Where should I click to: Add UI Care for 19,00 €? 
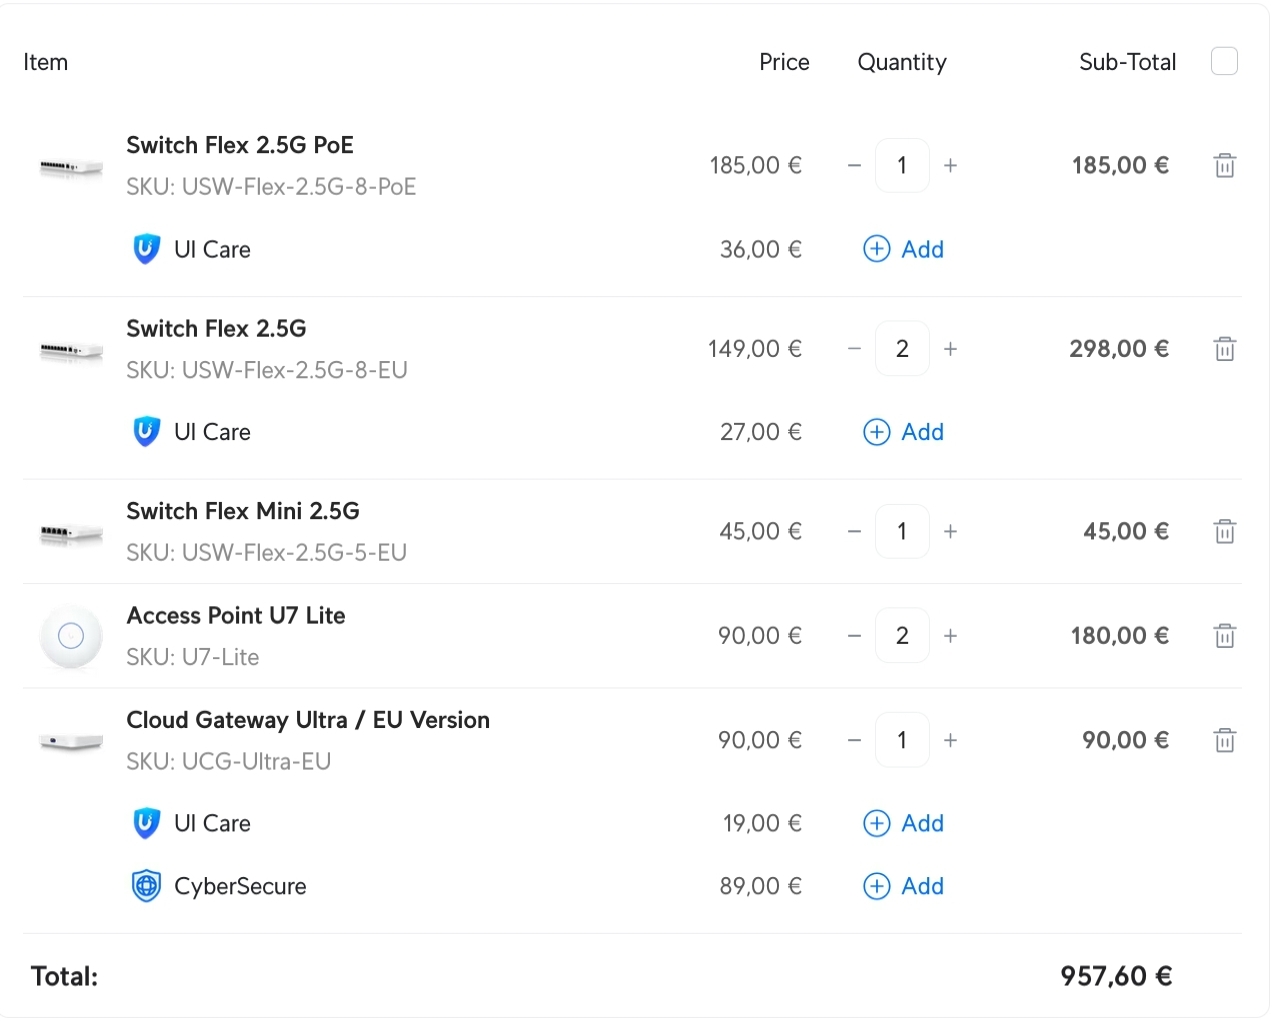click(903, 823)
